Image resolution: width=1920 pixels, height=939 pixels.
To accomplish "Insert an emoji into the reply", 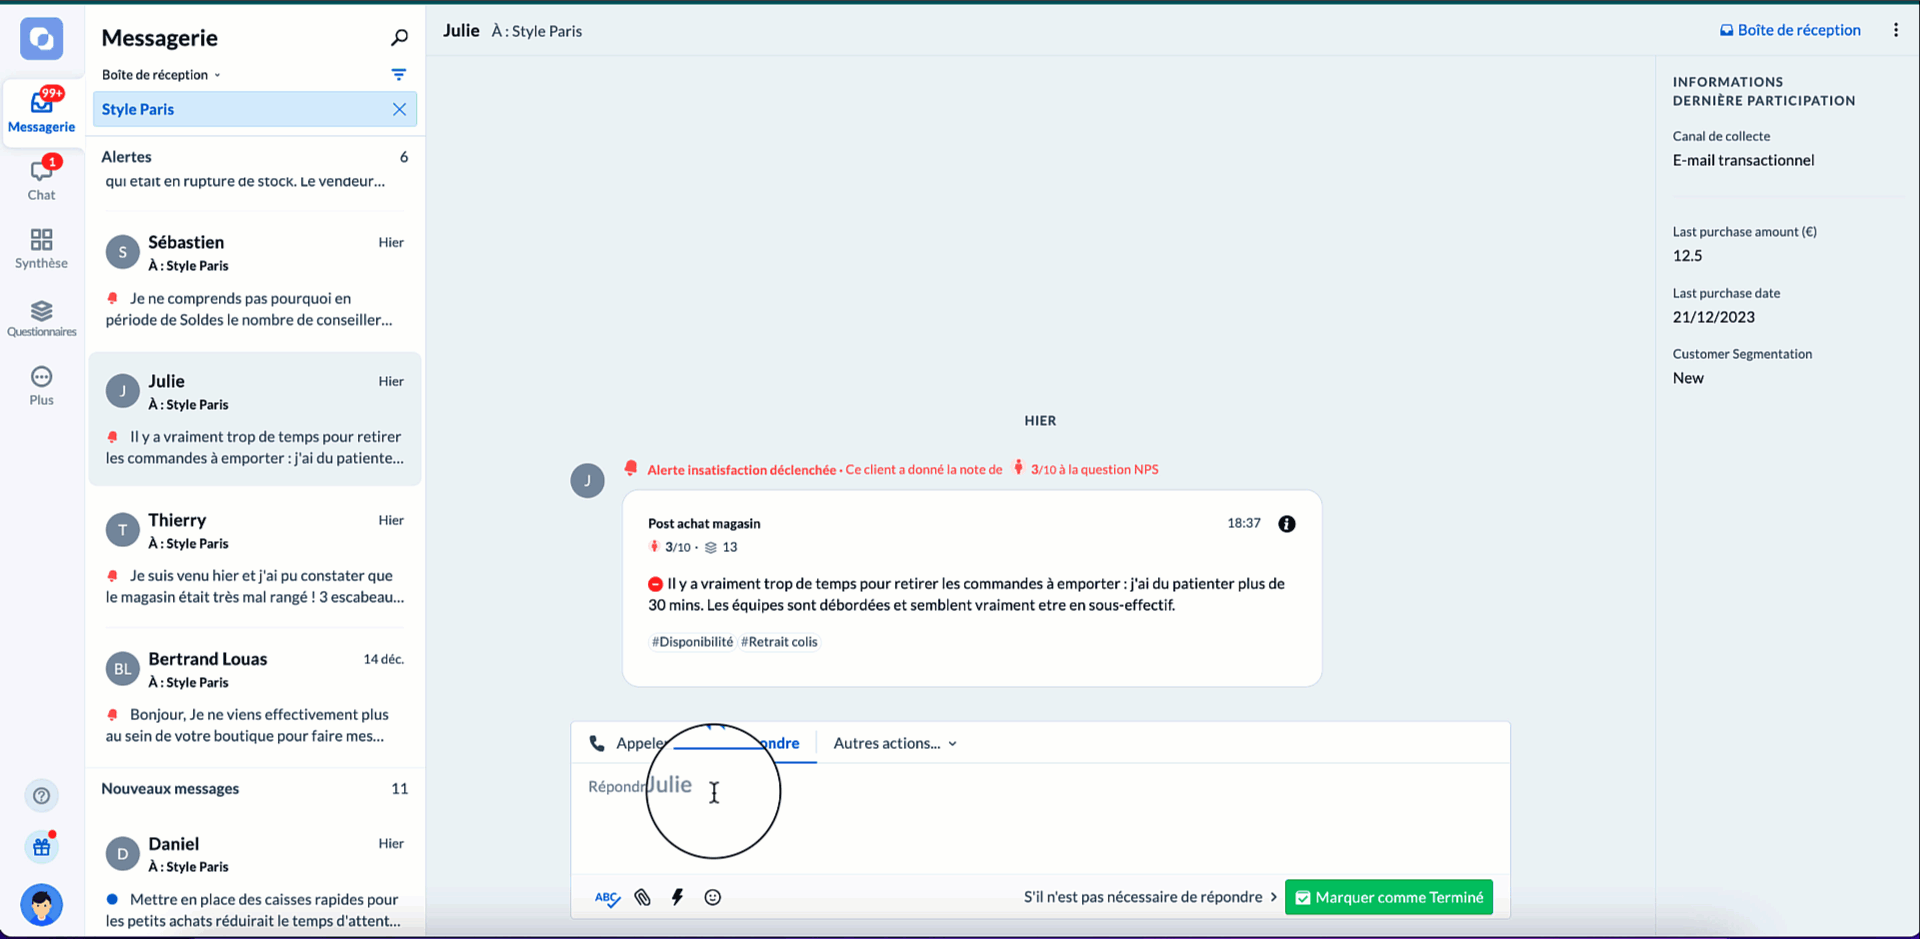I will (x=713, y=897).
